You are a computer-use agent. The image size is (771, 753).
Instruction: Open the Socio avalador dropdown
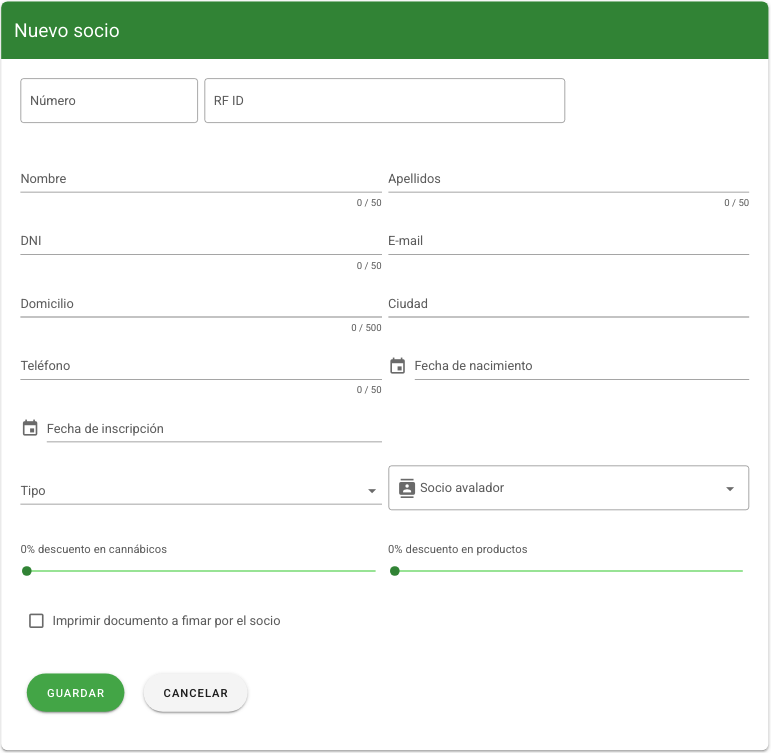568,488
